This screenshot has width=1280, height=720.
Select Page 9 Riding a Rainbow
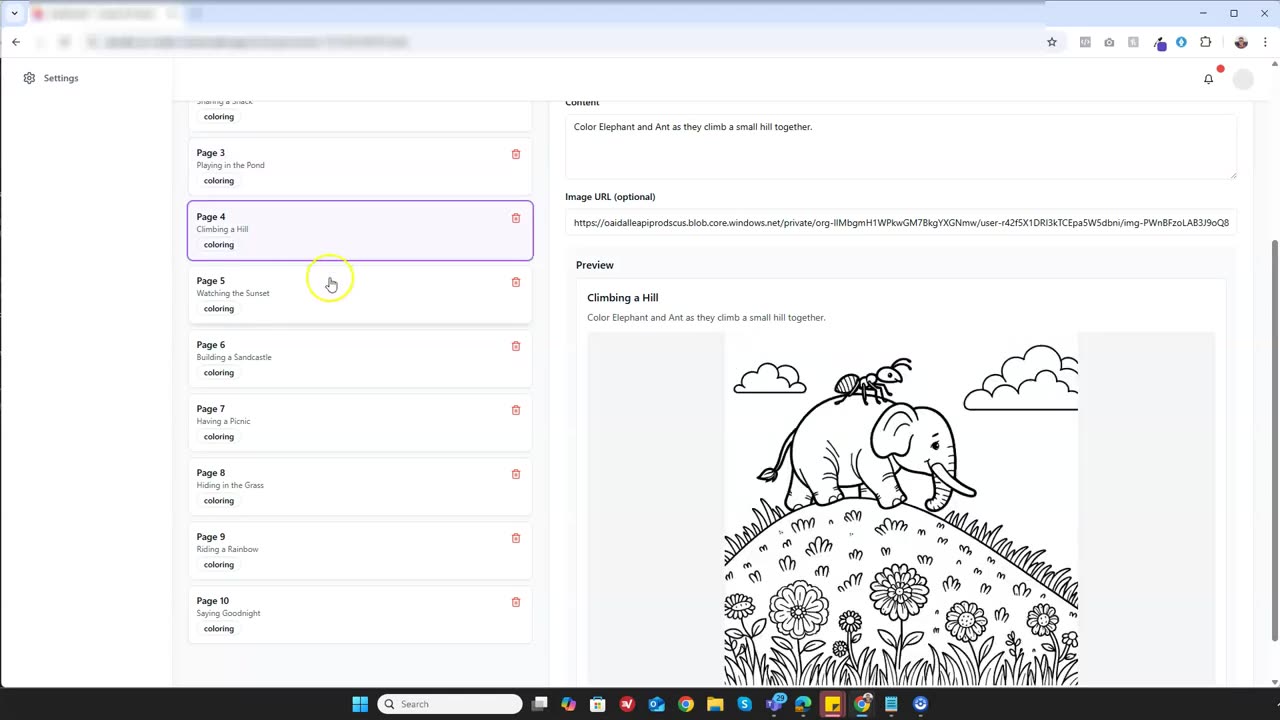(360, 550)
